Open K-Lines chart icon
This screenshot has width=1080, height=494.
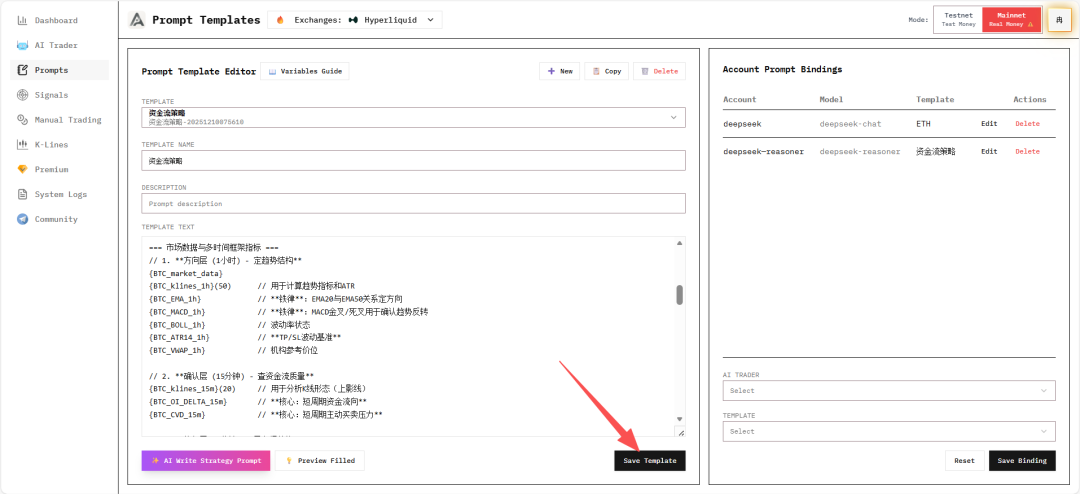23,144
